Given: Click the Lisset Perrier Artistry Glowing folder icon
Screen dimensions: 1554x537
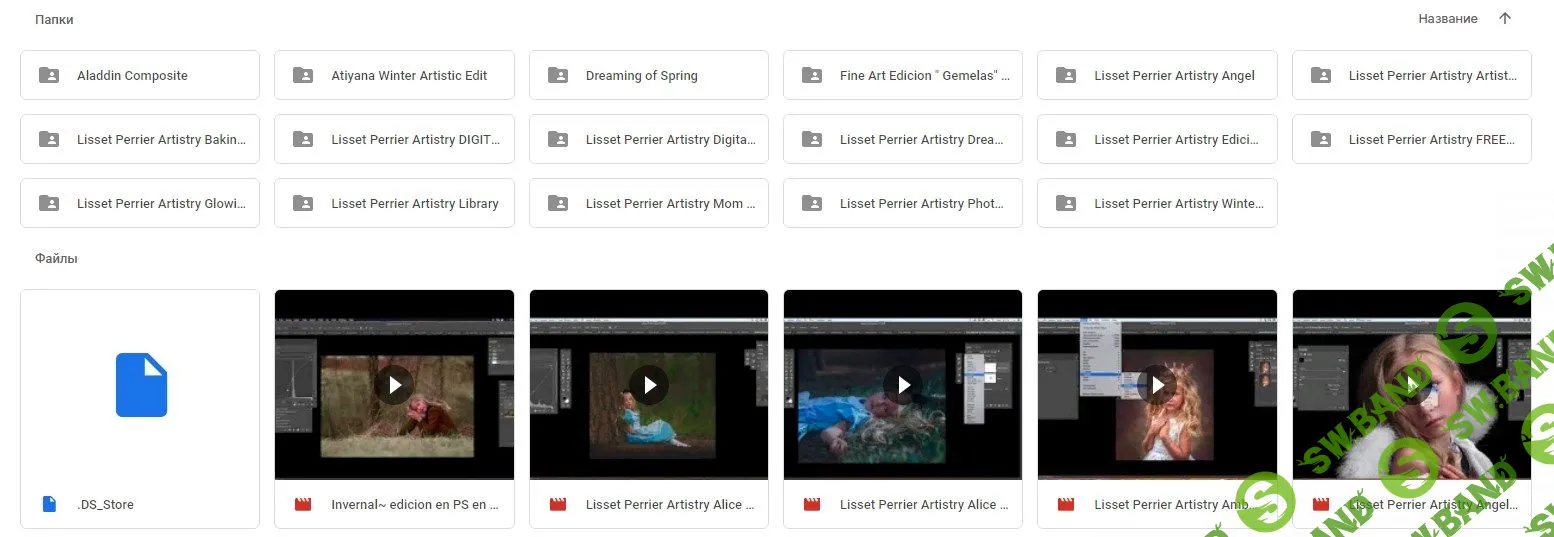Looking at the screenshot, I should [48, 203].
